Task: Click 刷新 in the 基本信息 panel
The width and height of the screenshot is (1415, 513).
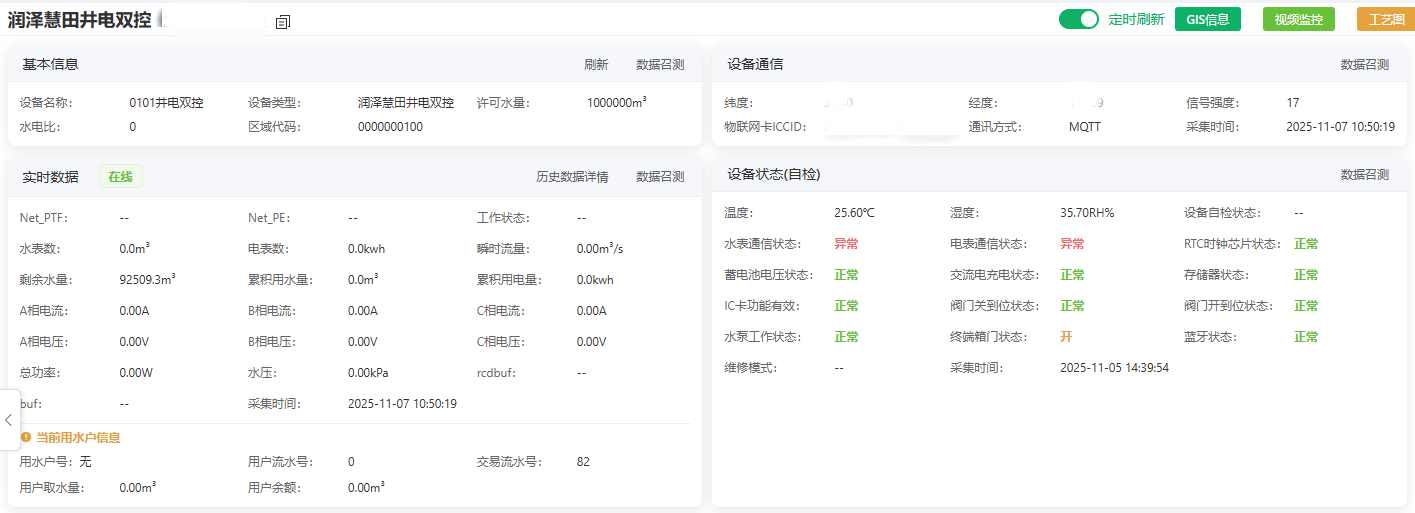Action: pos(596,65)
